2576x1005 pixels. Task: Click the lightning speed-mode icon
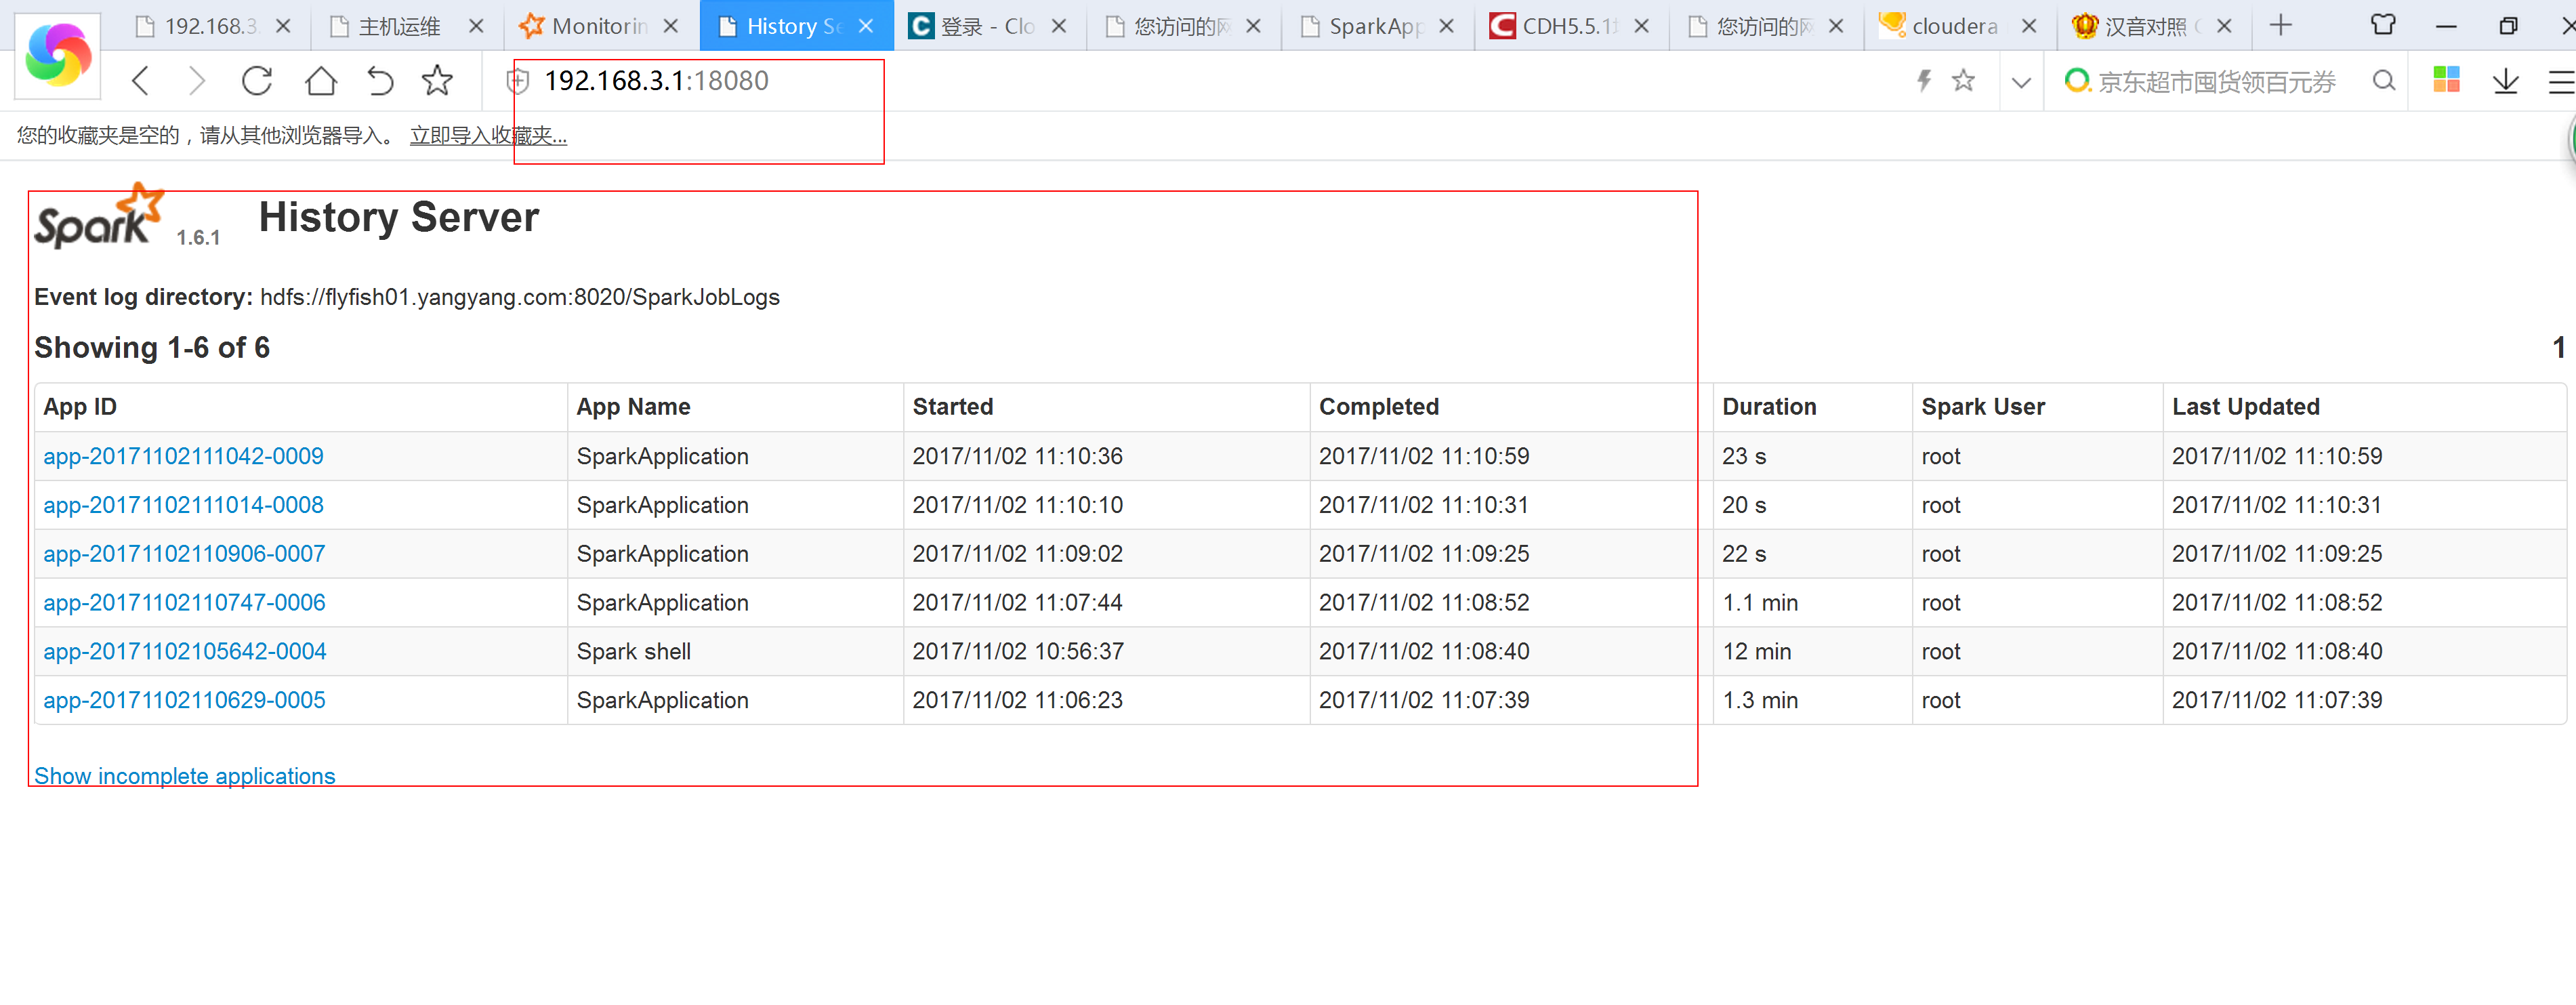pos(1923,81)
